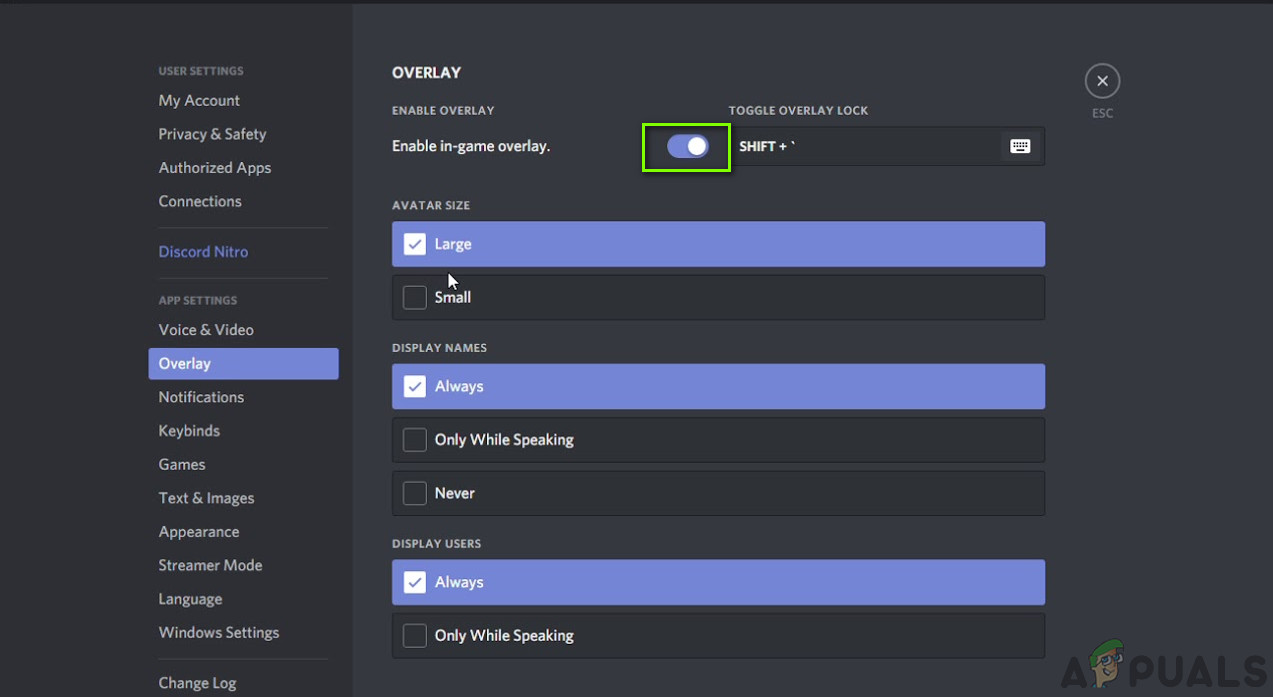Select Only While Speaking under Display Names
The height and width of the screenshot is (697, 1273).
[x=415, y=440]
